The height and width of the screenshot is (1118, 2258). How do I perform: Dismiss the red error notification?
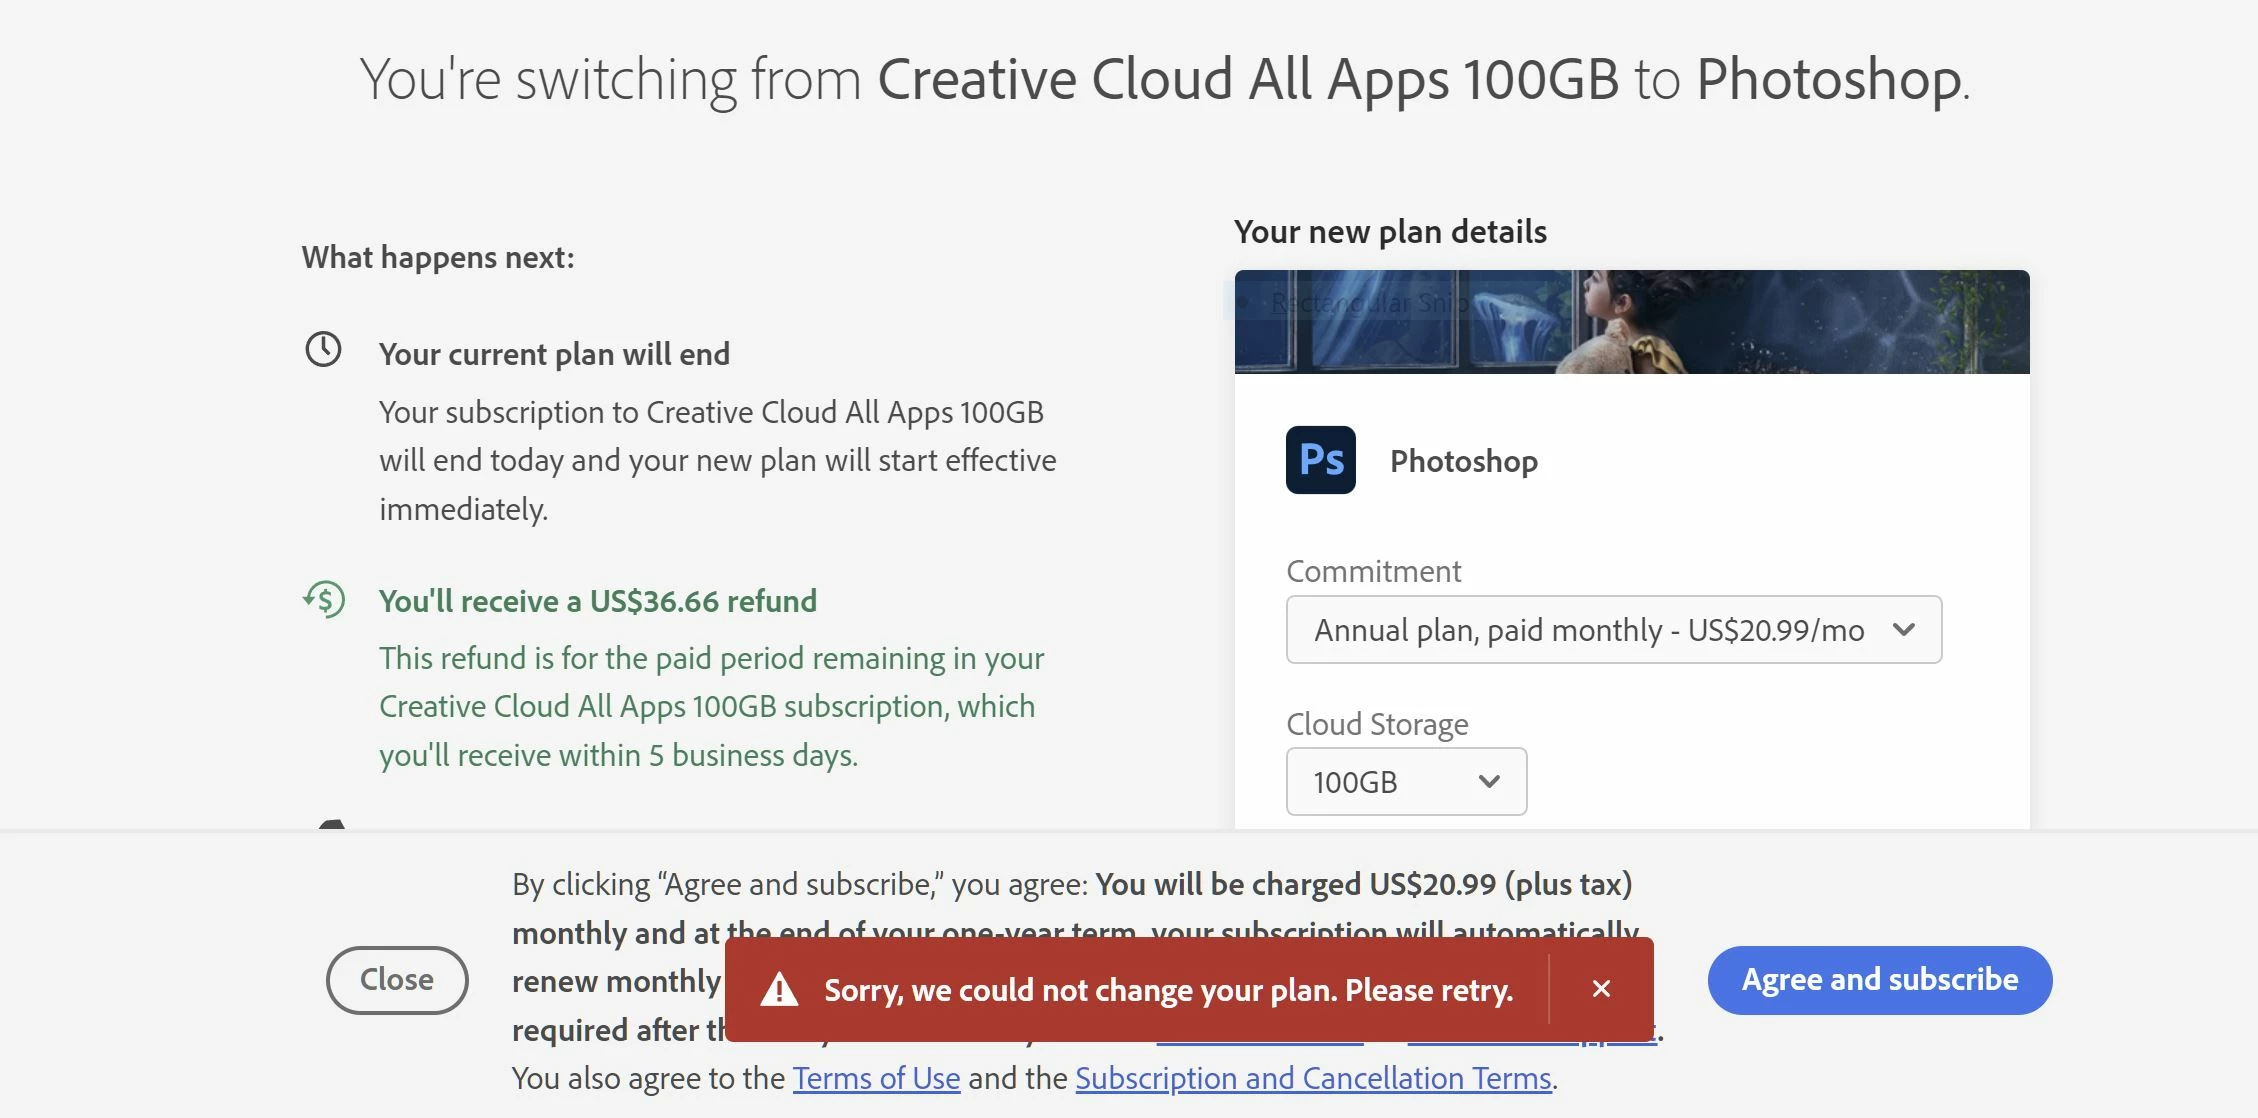[x=1601, y=989]
